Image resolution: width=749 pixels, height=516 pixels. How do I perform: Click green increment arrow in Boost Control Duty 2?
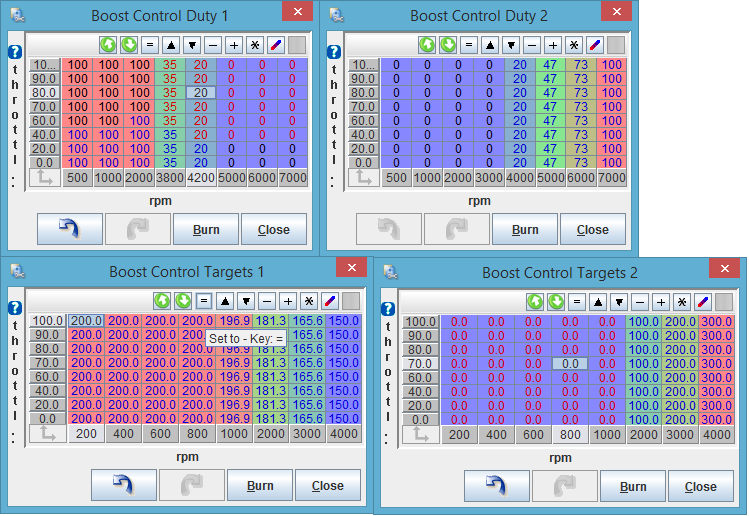coord(428,45)
